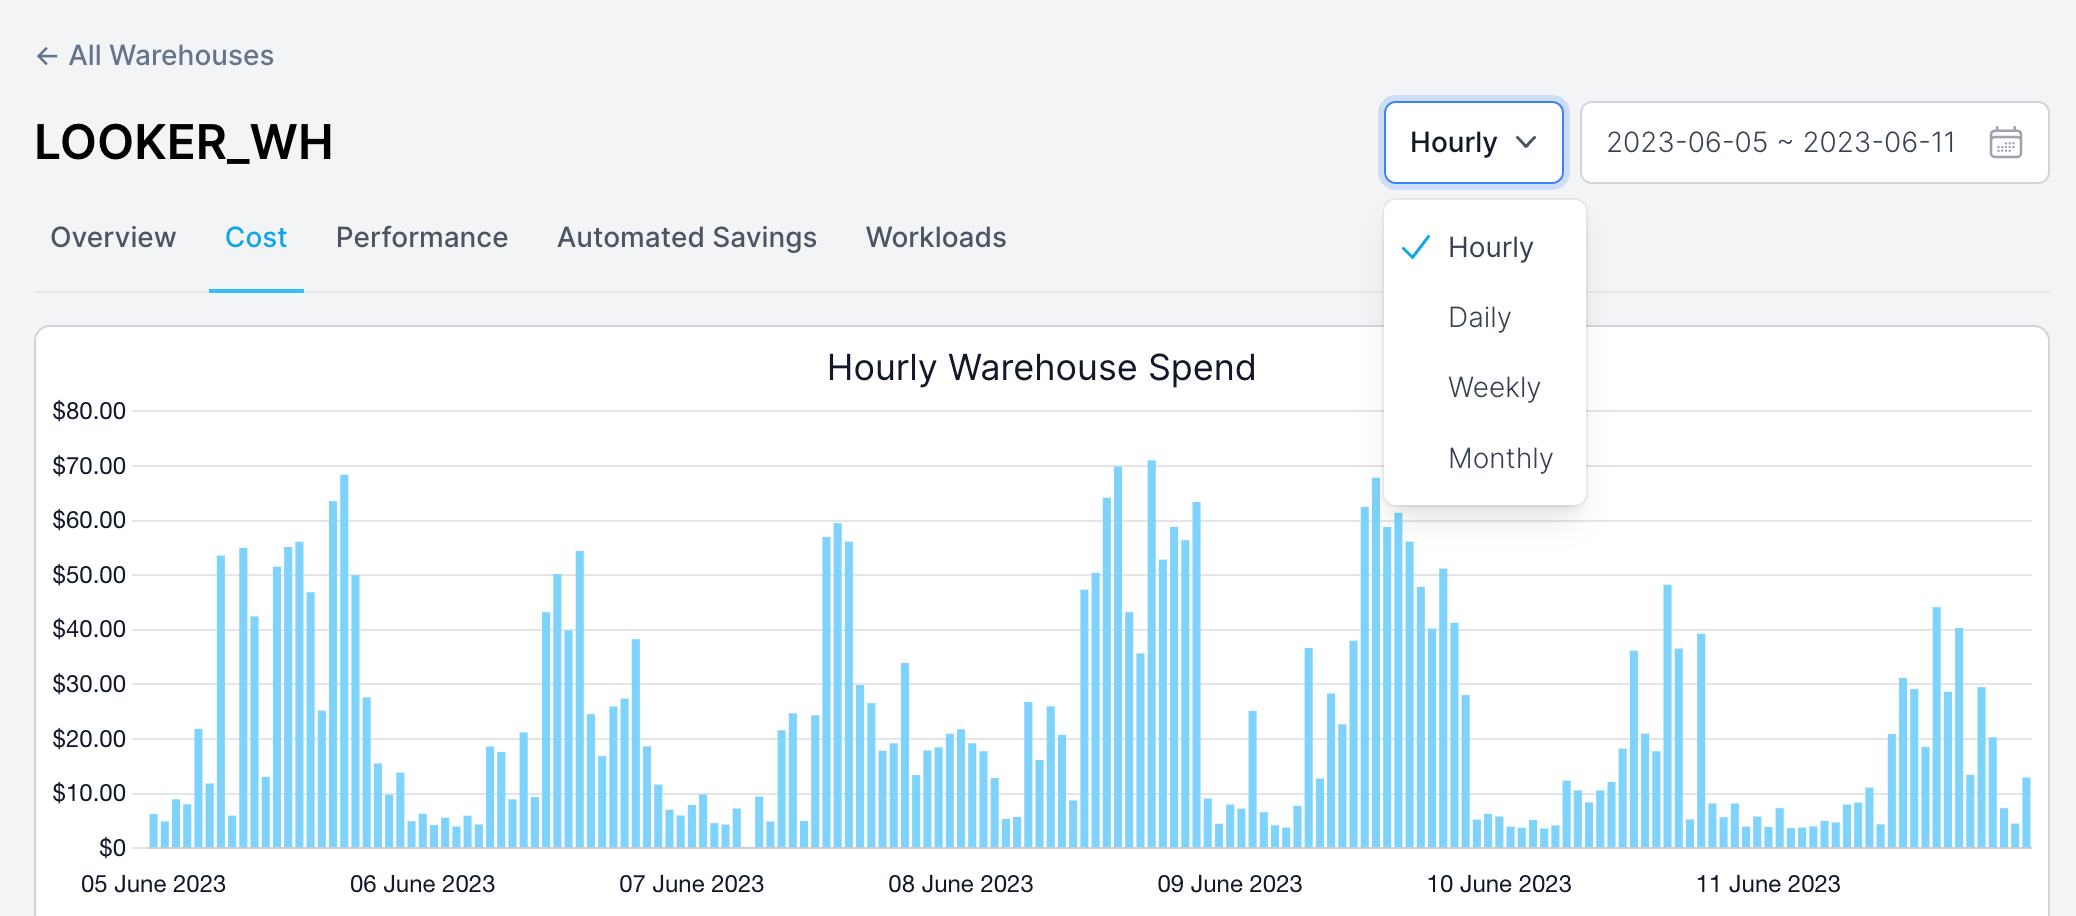Go to Automated Savings tab
This screenshot has width=2076, height=916.
pyautogui.click(x=687, y=237)
